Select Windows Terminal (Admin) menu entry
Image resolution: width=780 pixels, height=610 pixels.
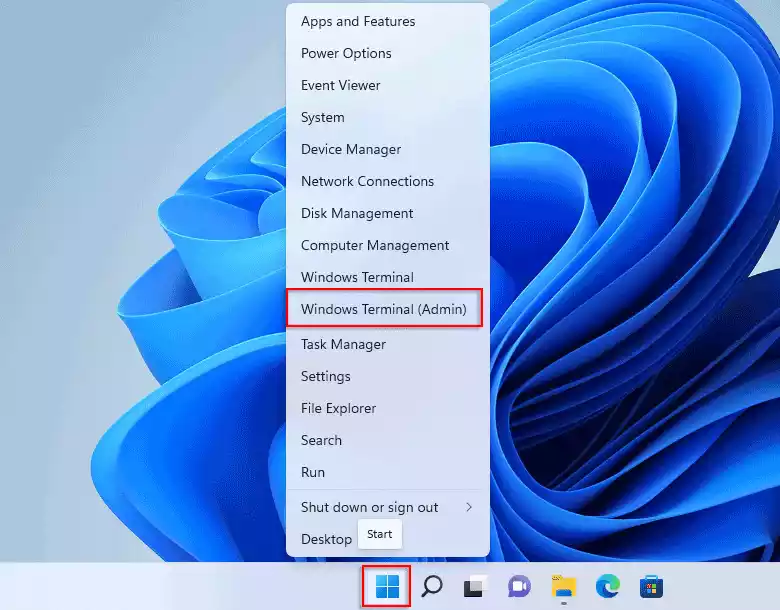(384, 309)
